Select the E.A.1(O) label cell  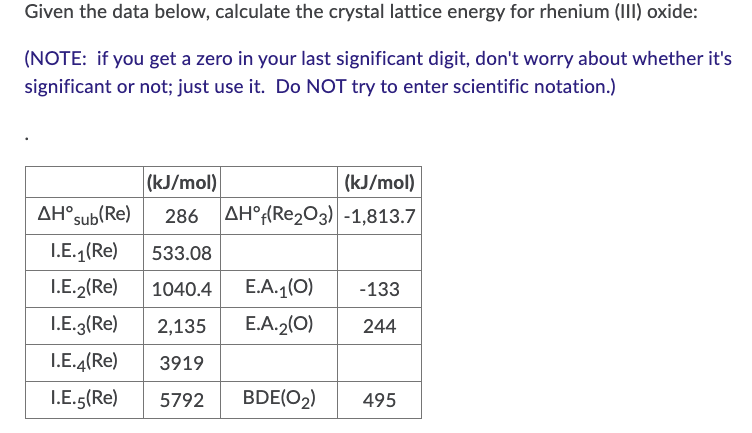[279, 289]
